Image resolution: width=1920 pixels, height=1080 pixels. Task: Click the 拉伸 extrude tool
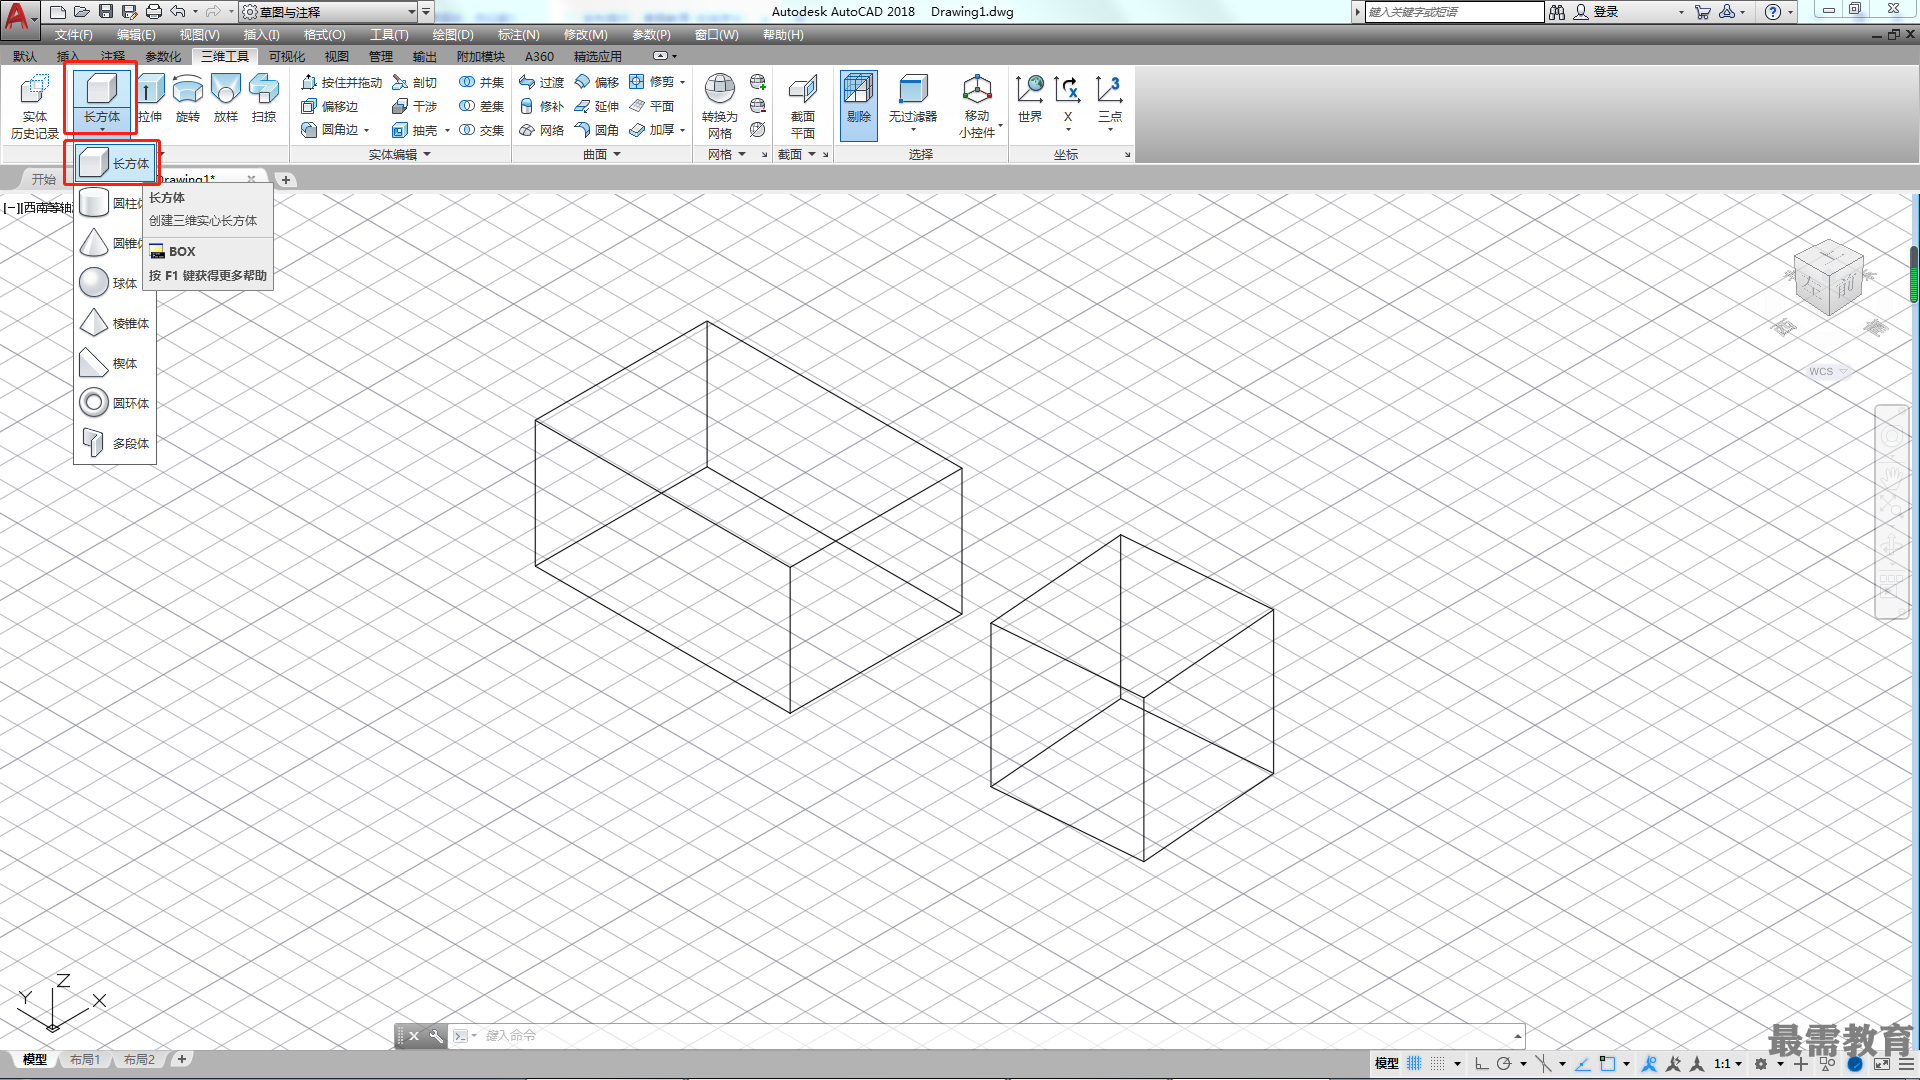150,99
